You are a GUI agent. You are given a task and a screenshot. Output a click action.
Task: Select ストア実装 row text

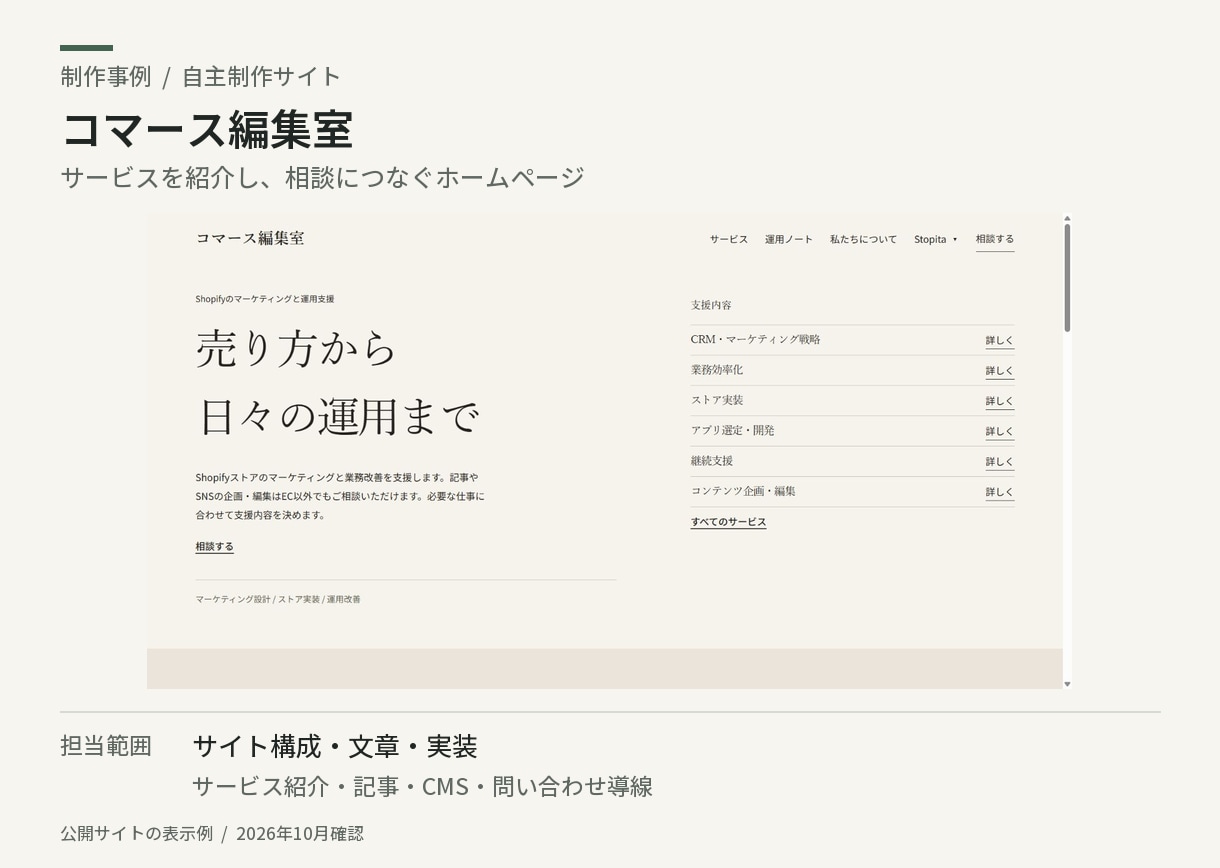(717, 400)
